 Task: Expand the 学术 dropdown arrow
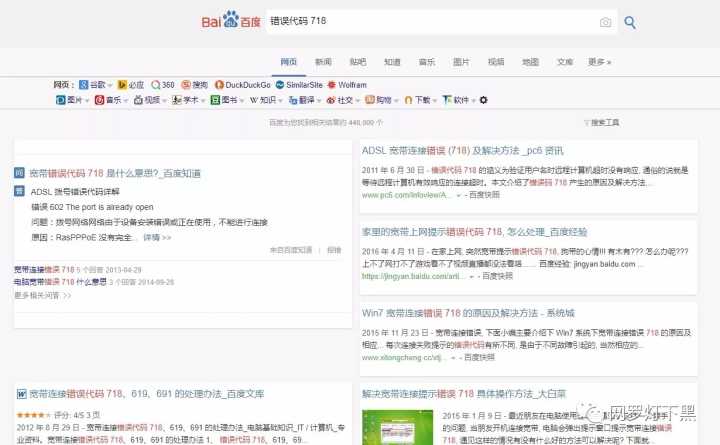pyautogui.click(x=202, y=100)
